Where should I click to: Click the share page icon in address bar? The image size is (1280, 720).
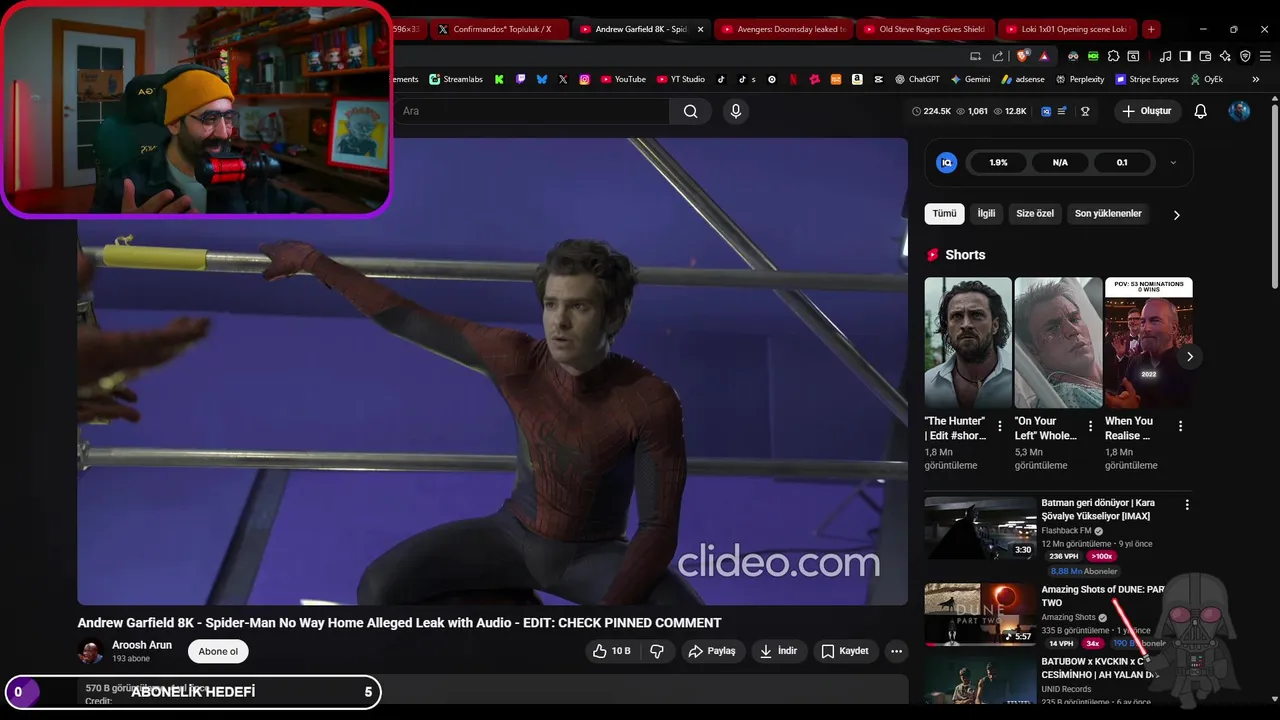click(x=998, y=57)
